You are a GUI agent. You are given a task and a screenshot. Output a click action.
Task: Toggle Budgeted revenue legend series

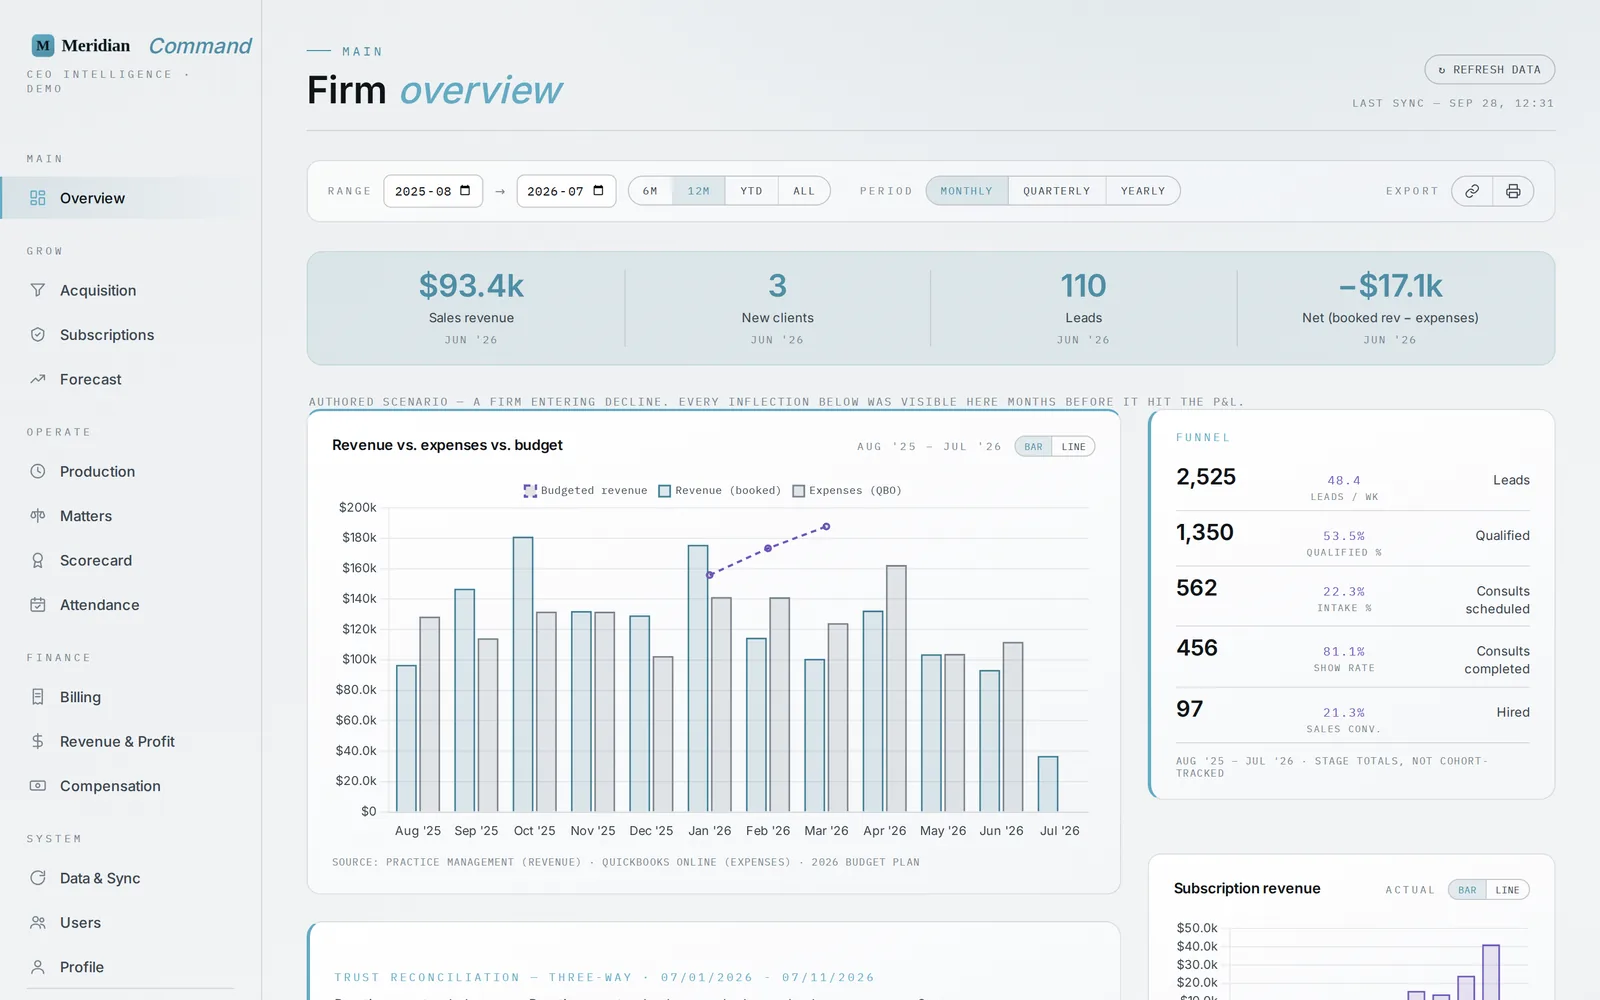pos(585,491)
